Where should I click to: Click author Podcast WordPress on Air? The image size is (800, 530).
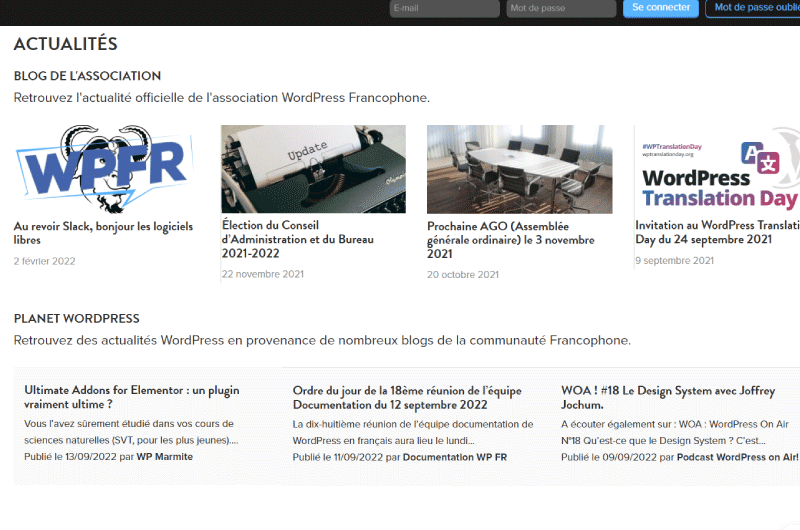coord(737,457)
